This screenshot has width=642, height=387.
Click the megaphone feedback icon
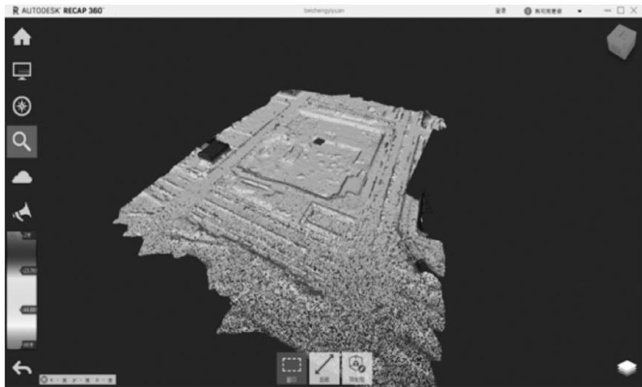click(x=22, y=212)
